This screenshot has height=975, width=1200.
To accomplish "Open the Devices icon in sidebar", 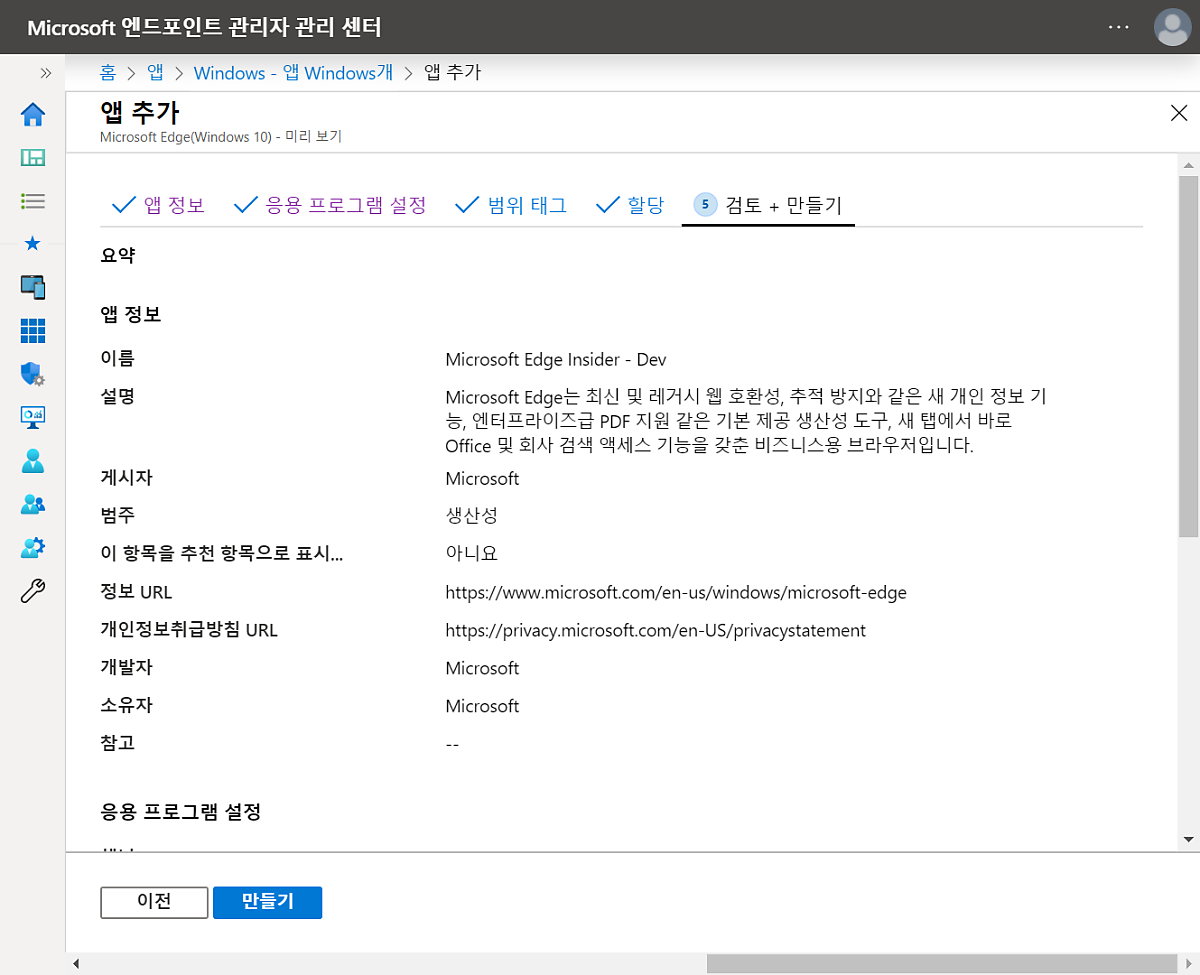I will tap(33, 287).
